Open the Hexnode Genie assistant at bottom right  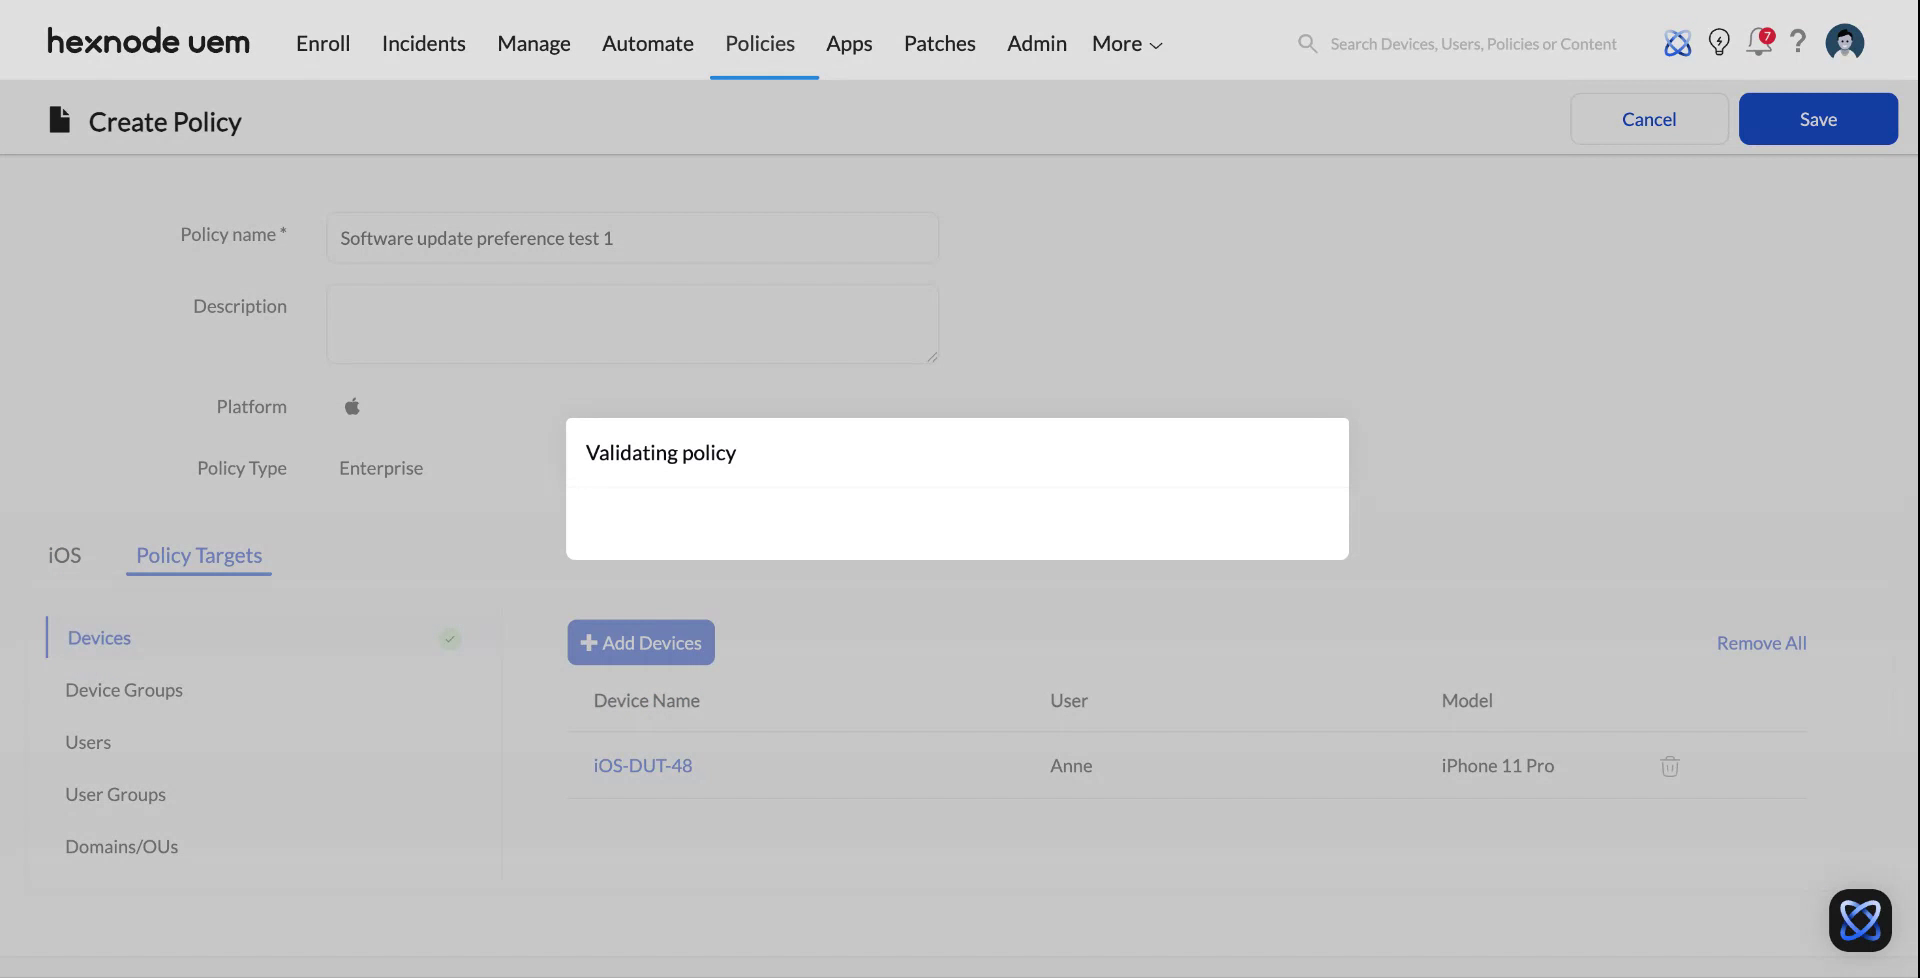[1861, 920]
